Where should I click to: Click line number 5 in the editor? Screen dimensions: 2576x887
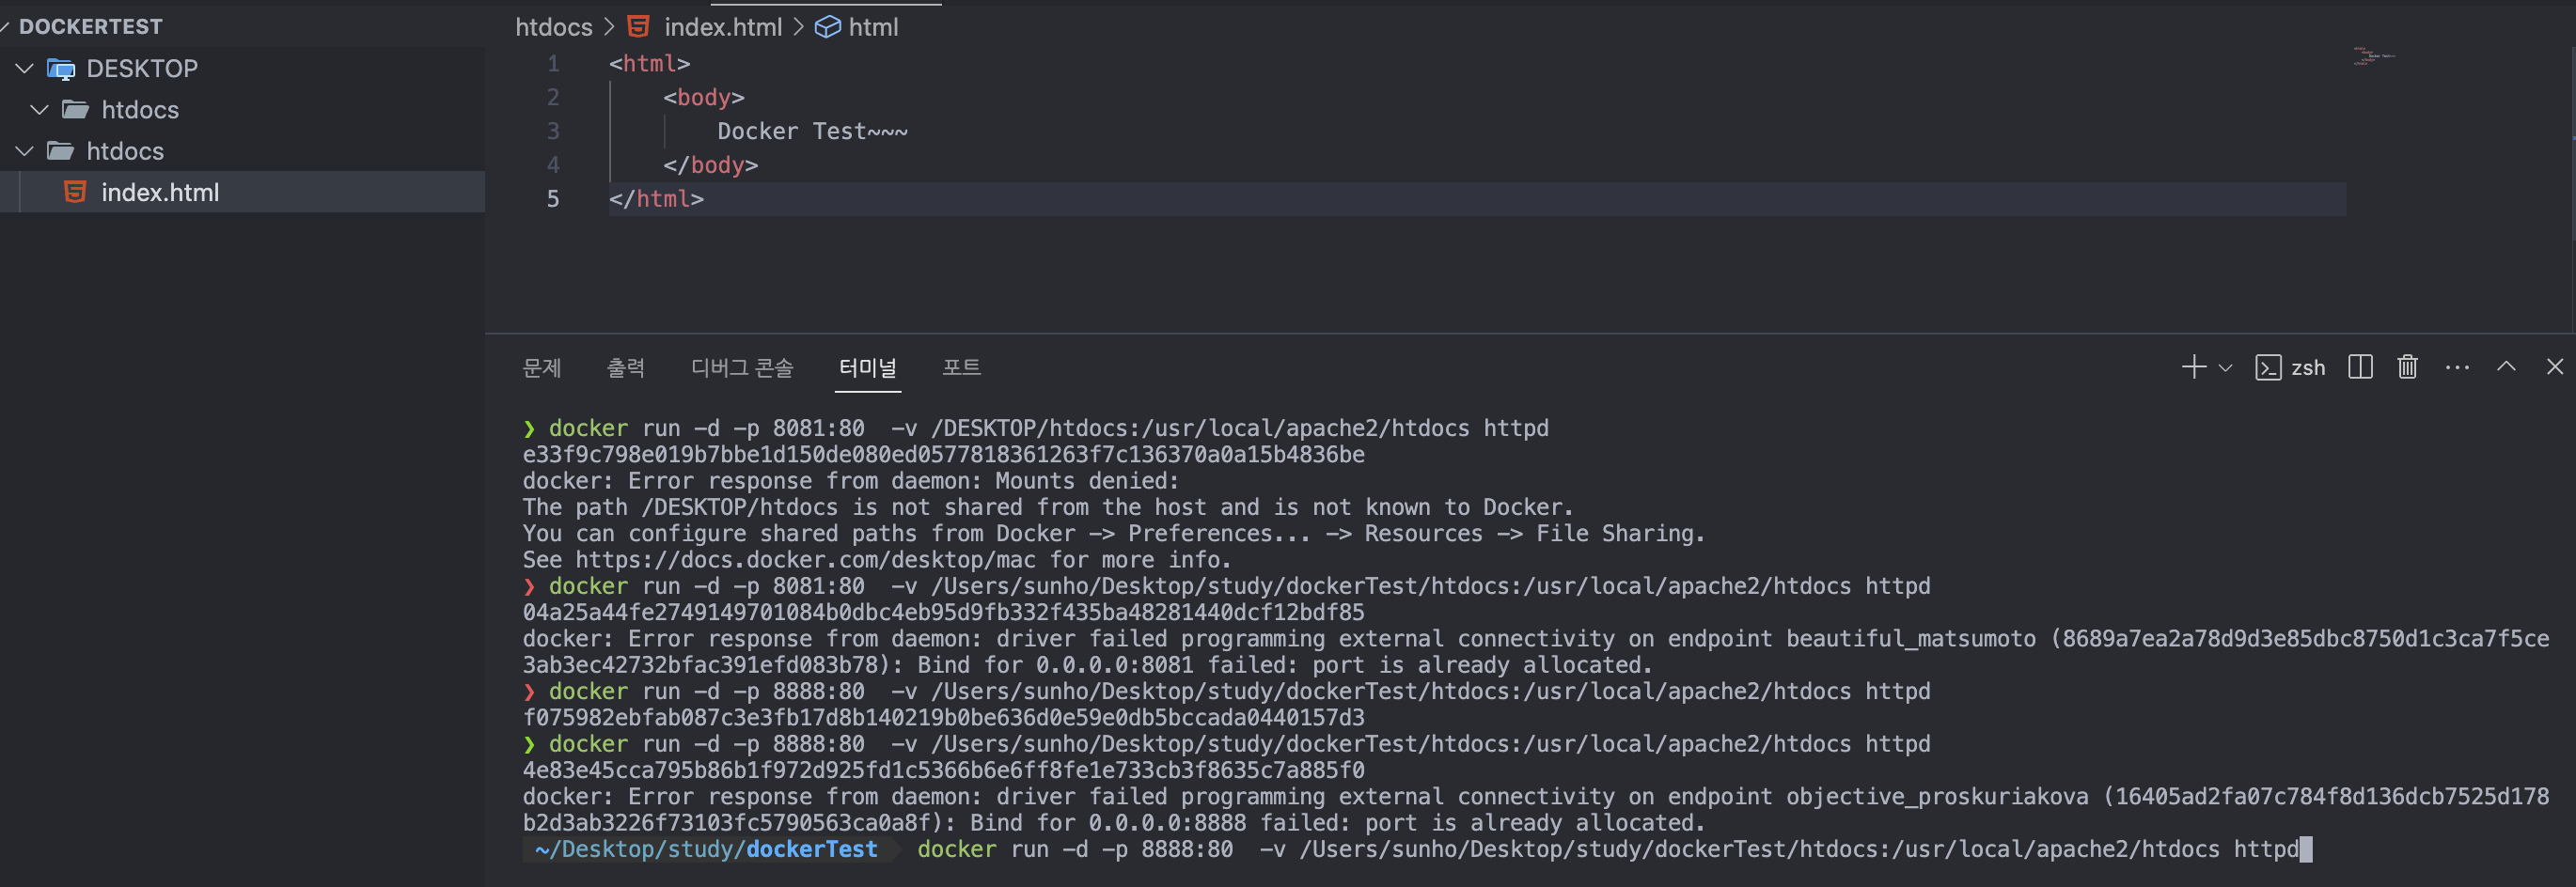553,199
